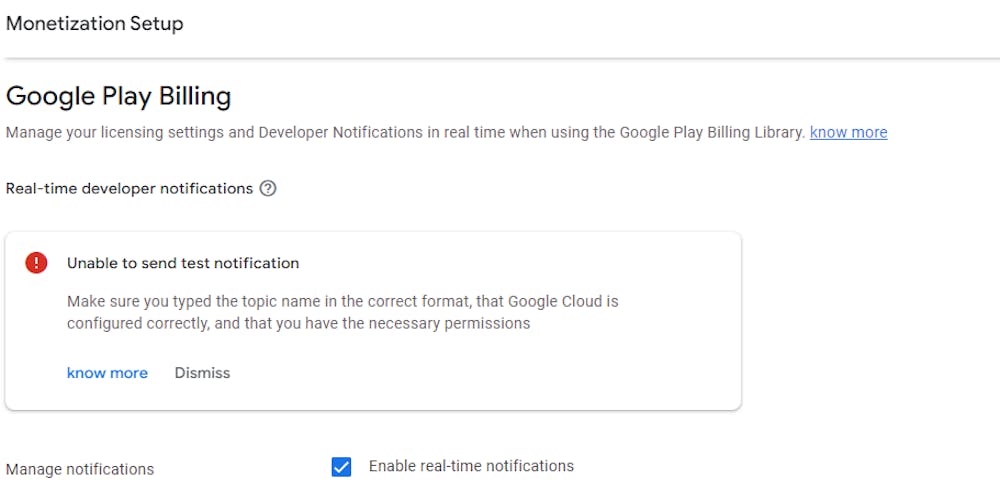Open the know more link in error card
The image size is (1000, 501).
coord(107,373)
